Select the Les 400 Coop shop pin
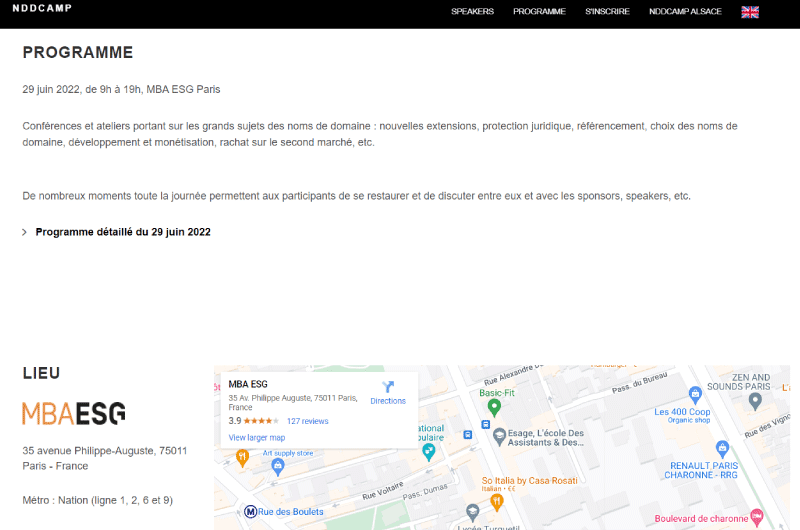 pyautogui.click(x=695, y=395)
